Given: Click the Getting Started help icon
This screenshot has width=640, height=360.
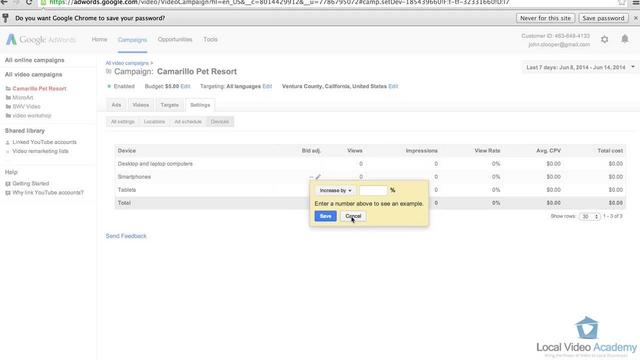Looking at the screenshot, I should coord(7,184).
